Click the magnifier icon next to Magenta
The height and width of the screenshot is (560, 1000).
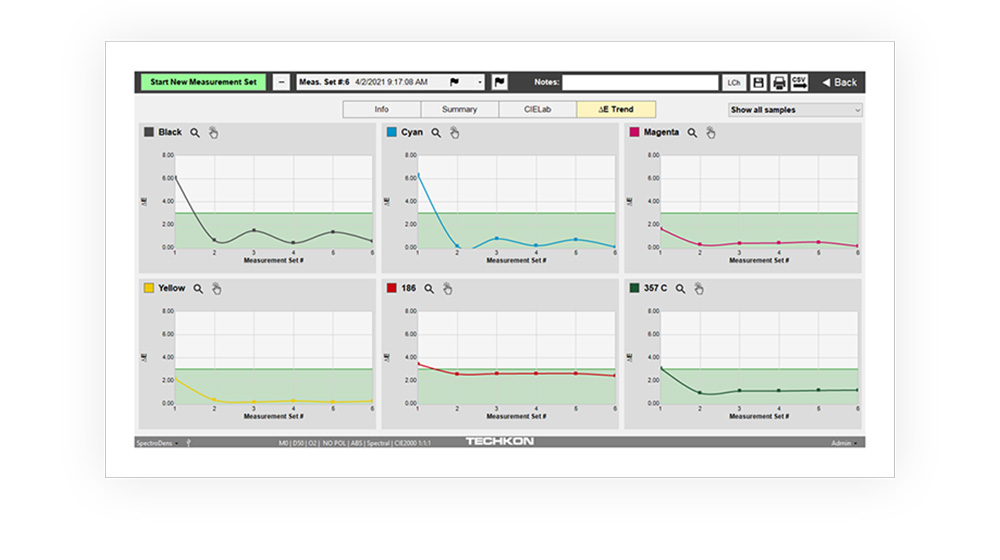pos(692,132)
